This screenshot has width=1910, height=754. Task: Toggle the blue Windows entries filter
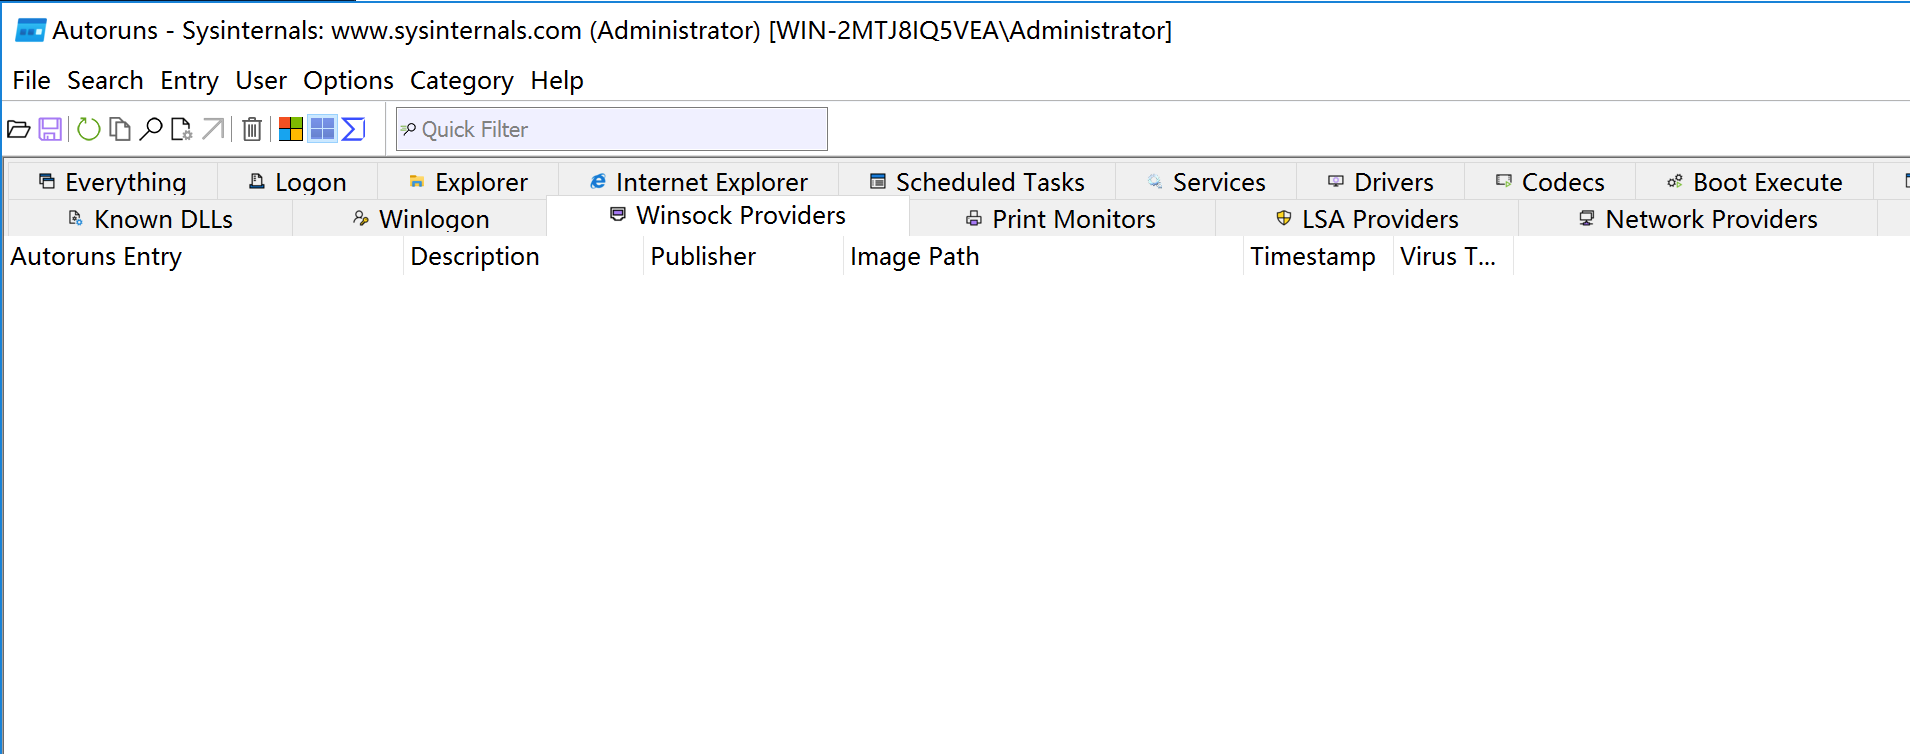point(322,129)
